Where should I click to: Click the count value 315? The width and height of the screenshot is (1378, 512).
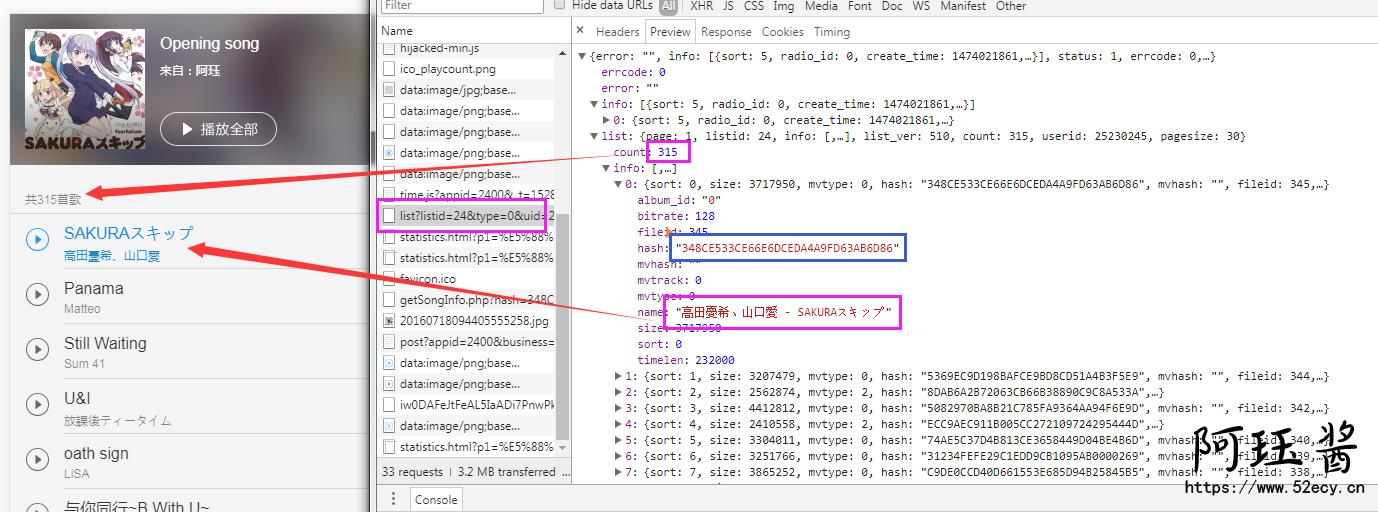667,153
